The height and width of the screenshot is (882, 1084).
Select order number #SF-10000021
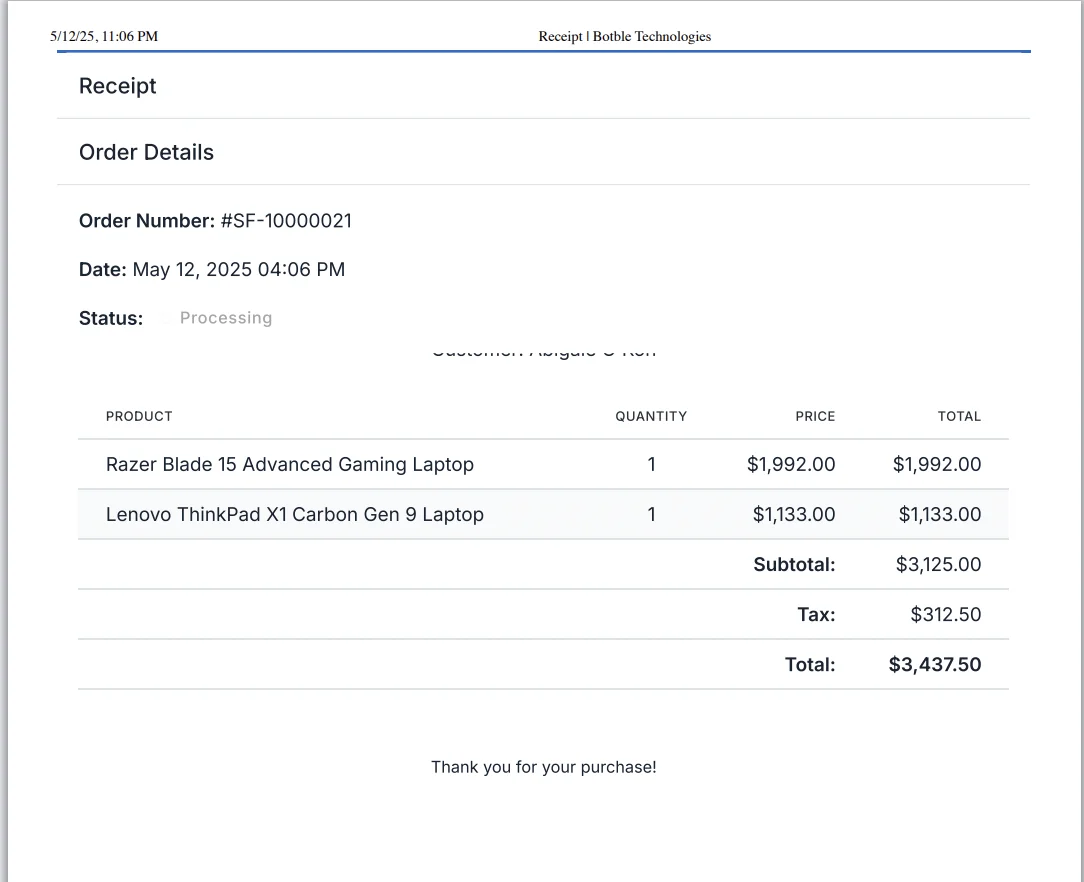[285, 221]
